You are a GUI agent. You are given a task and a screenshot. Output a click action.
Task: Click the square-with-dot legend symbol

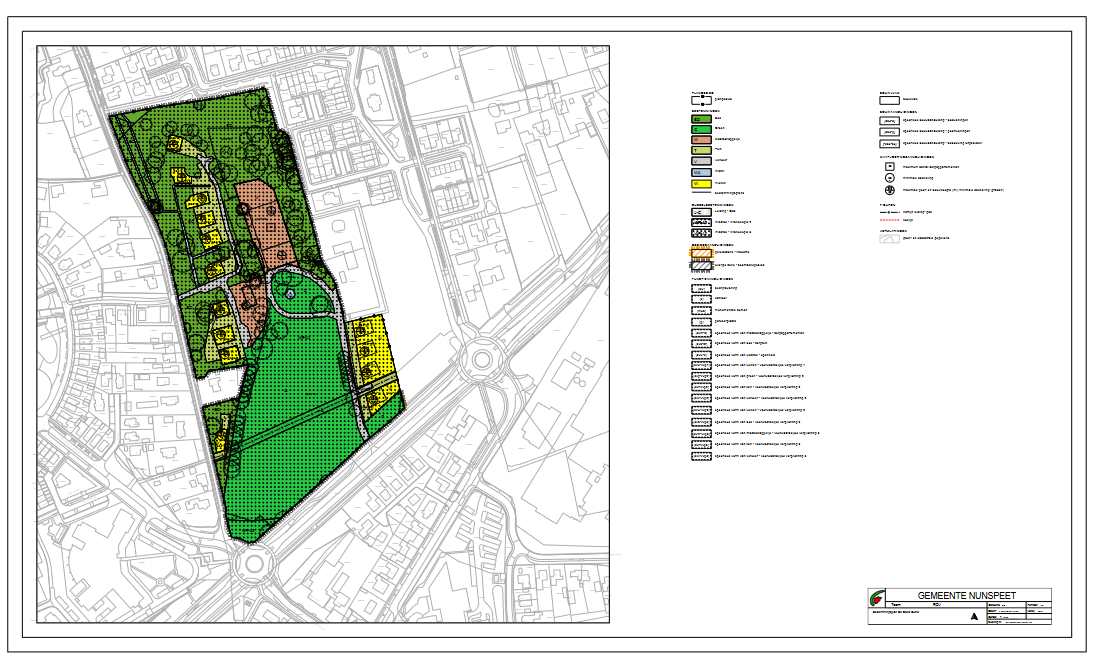click(x=888, y=166)
